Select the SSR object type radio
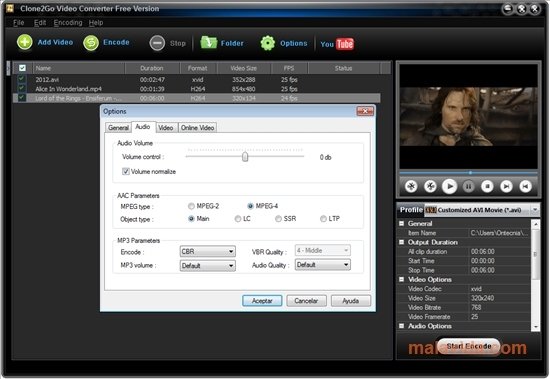This screenshot has height=379, width=550. point(278,219)
